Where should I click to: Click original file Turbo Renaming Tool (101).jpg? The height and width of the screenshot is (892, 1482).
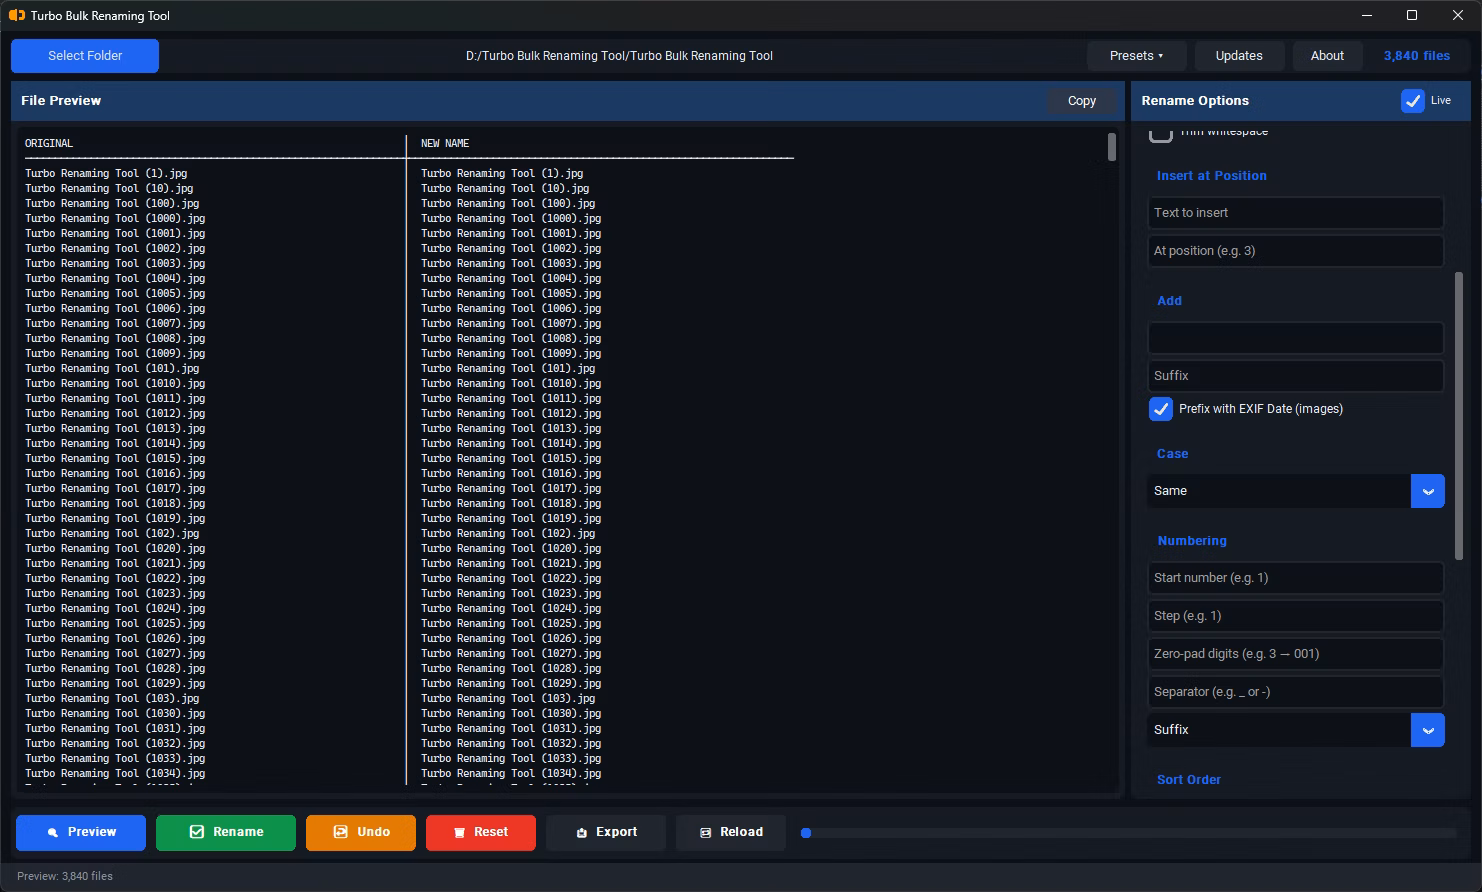112,369
